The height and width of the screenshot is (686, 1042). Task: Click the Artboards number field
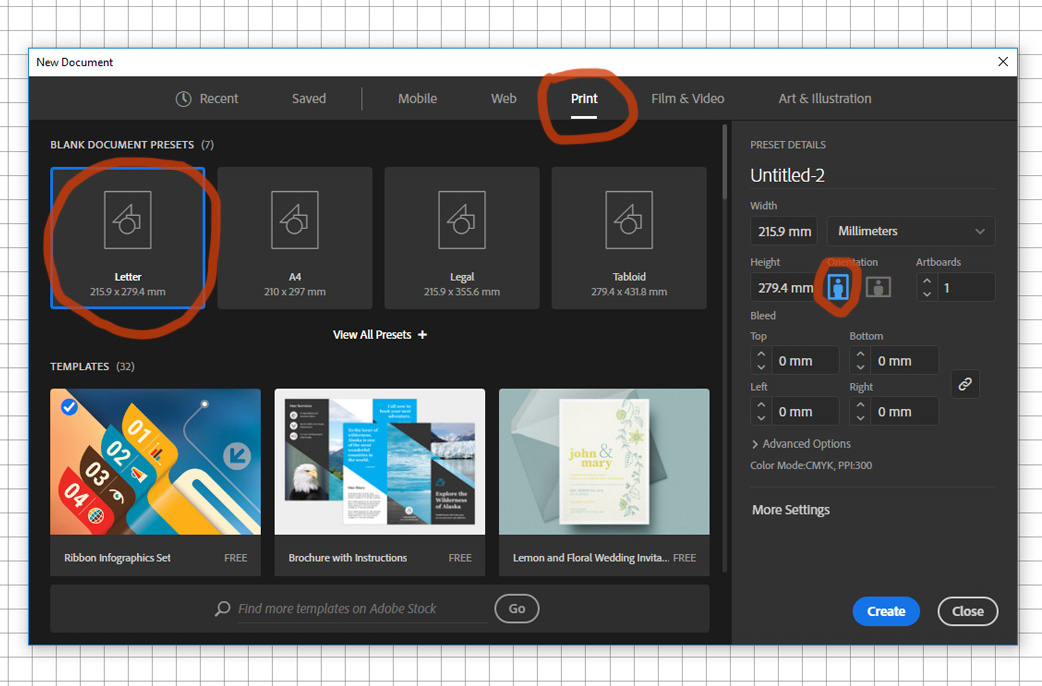tap(966, 287)
